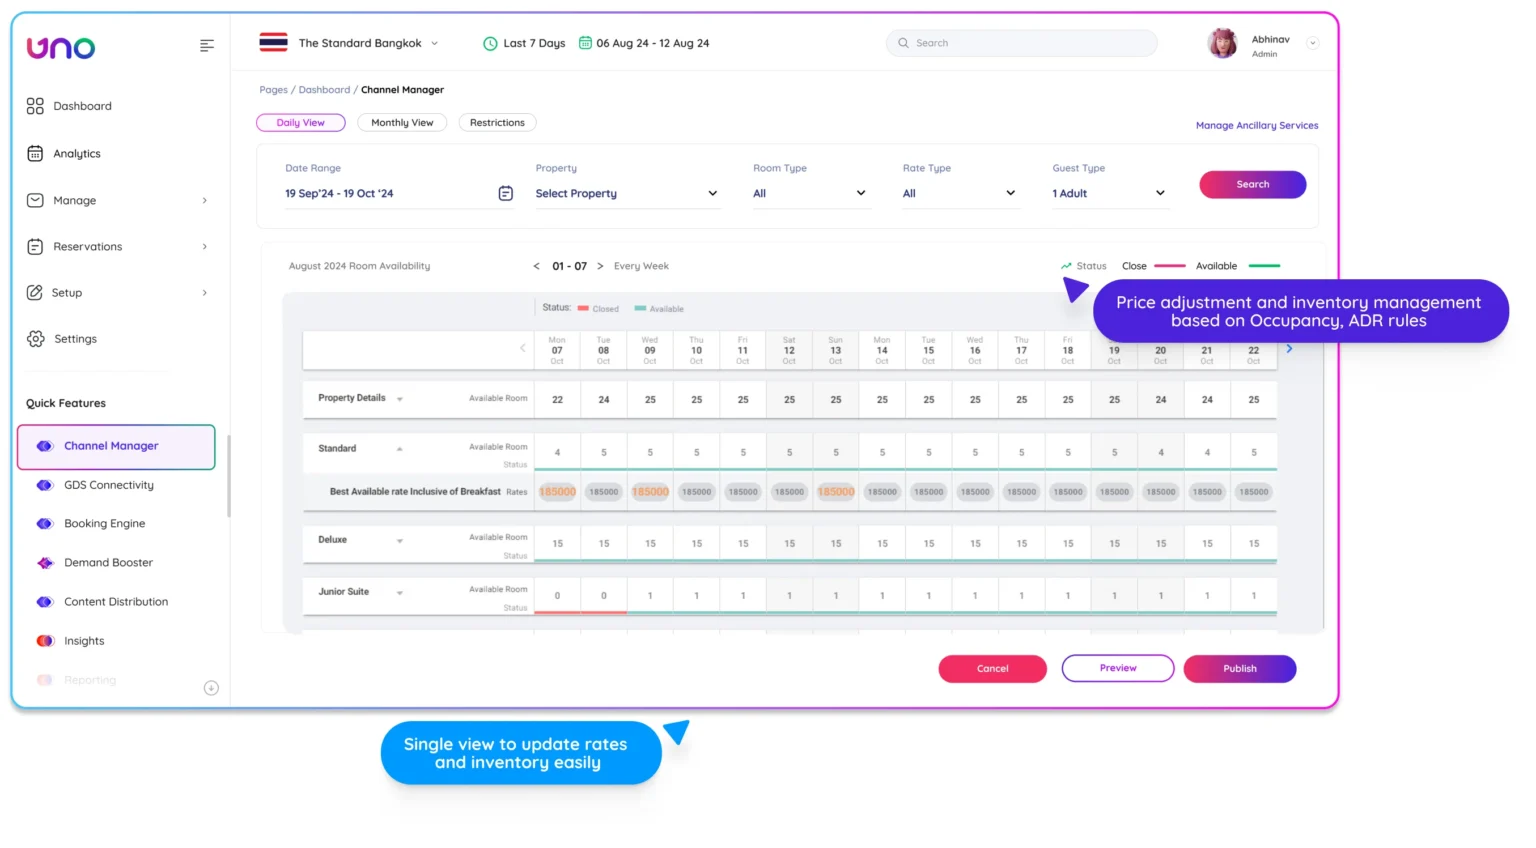Expand the Manage section in the sidebar

coord(205,200)
